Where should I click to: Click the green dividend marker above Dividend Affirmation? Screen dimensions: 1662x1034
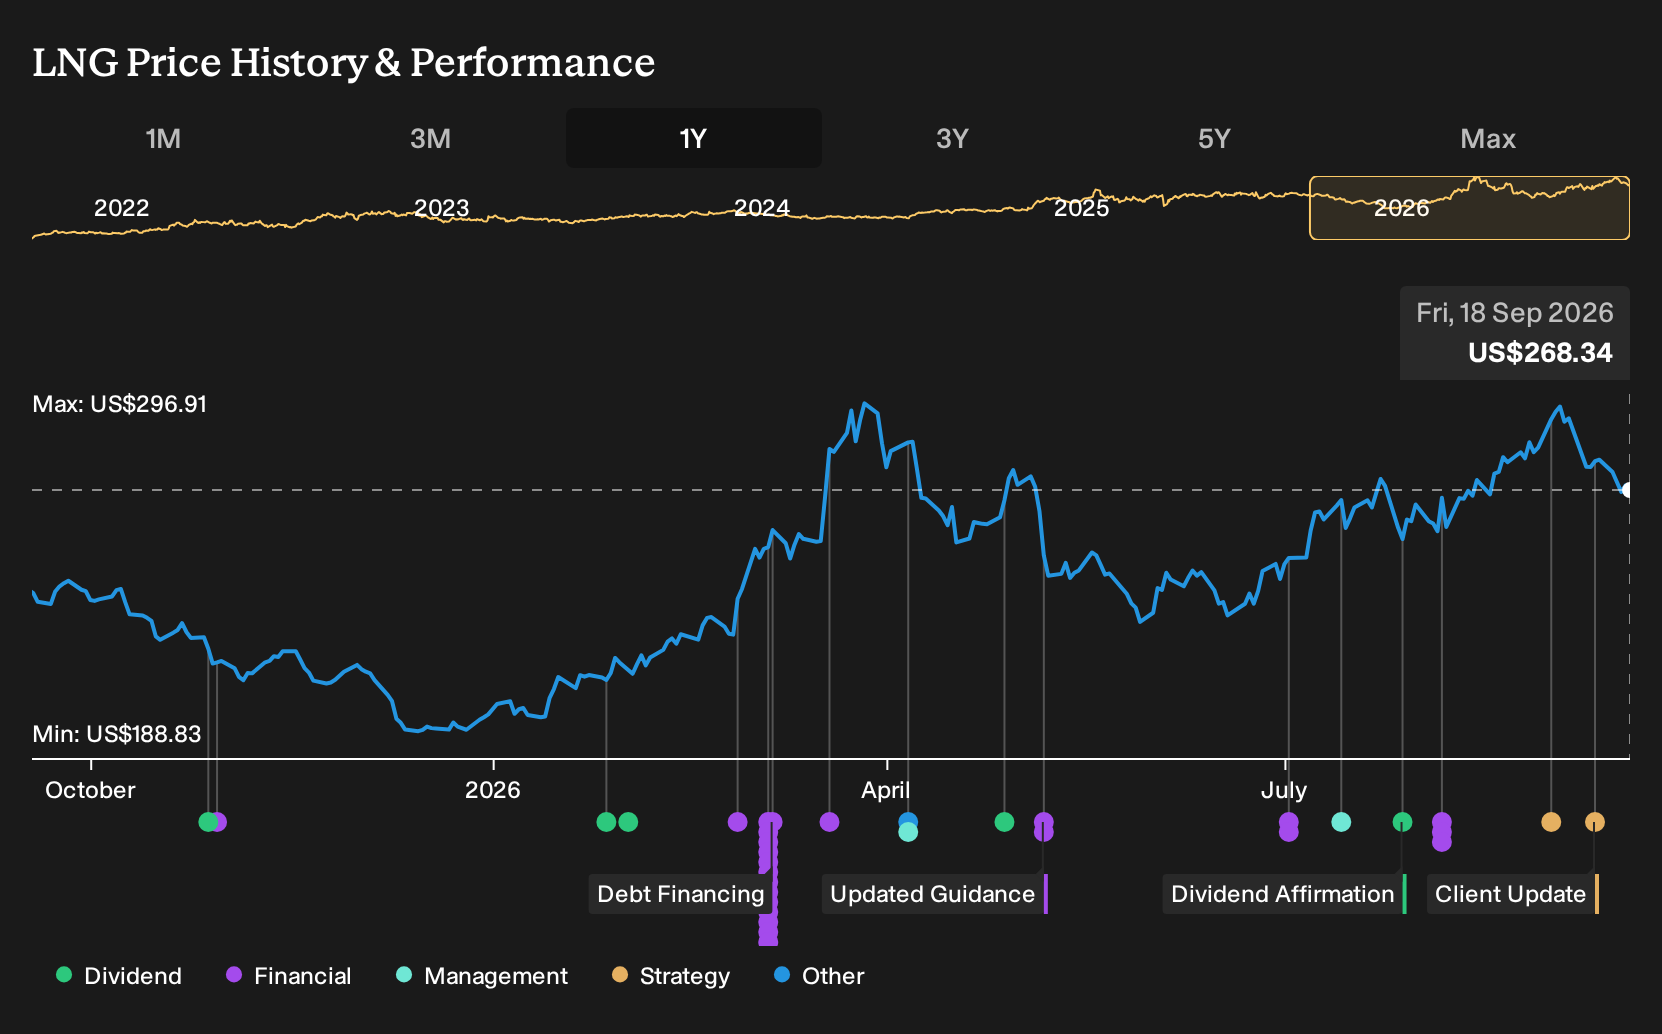1402,822
